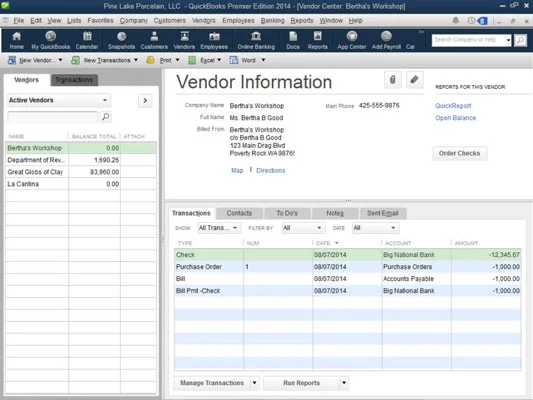Open the Snapshots icon
Image resolution: width=533 pixels, height=400 pixels.
(x=121, y=40)
